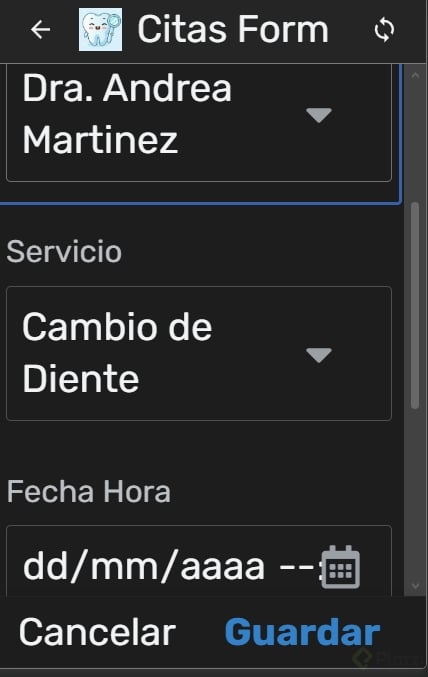Click the Fecha Hora field label
Screen dimensions: 428x677
tap(89, 492)
